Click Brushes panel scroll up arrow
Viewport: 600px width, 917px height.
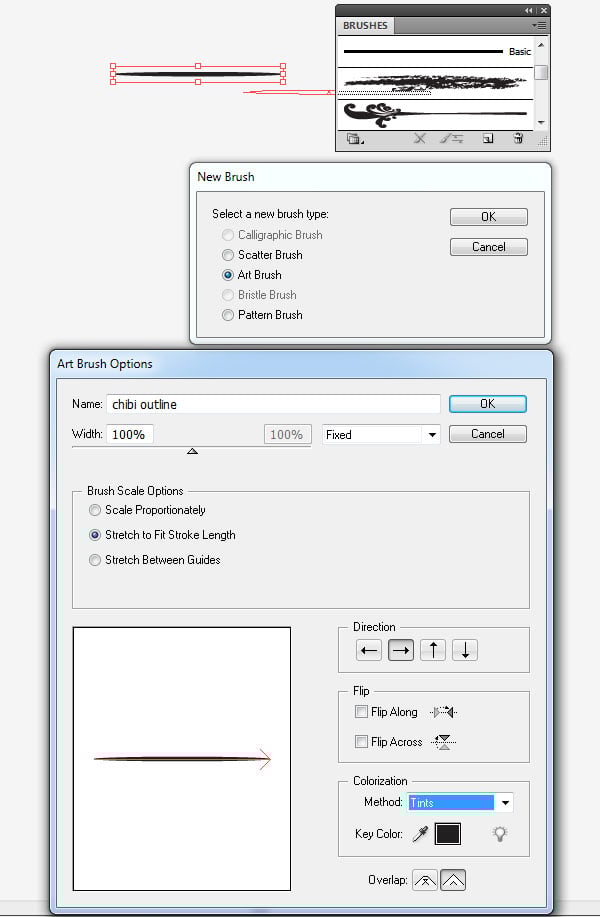[541, 44]
